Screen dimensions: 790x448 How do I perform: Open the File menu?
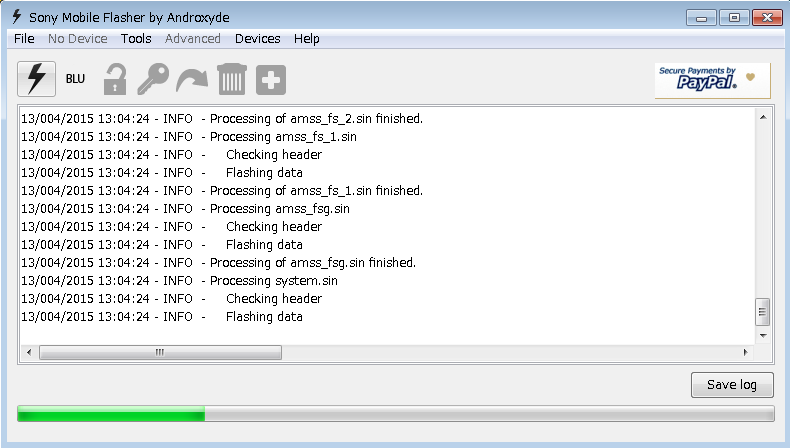pos(24,39)
